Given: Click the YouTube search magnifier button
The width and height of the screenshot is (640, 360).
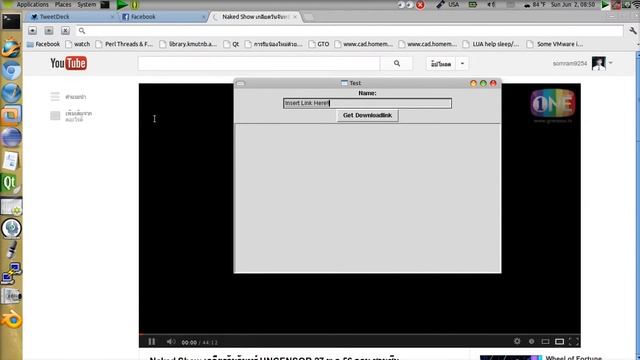Looking at the screenshot, I should pyautogui.click(x=397, y=64).
